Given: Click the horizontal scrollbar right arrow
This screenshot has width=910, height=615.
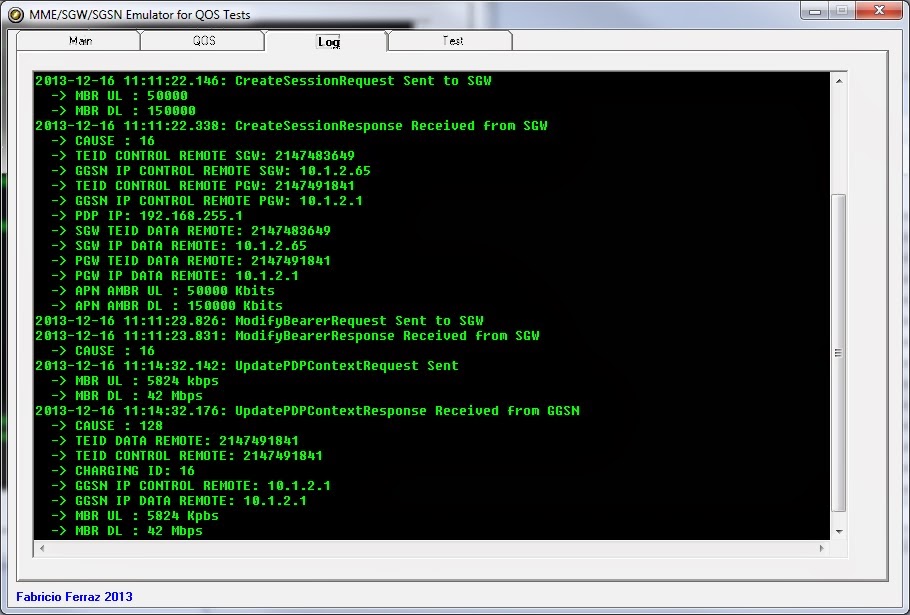Looking at the screenshot, I should [820, 548].
